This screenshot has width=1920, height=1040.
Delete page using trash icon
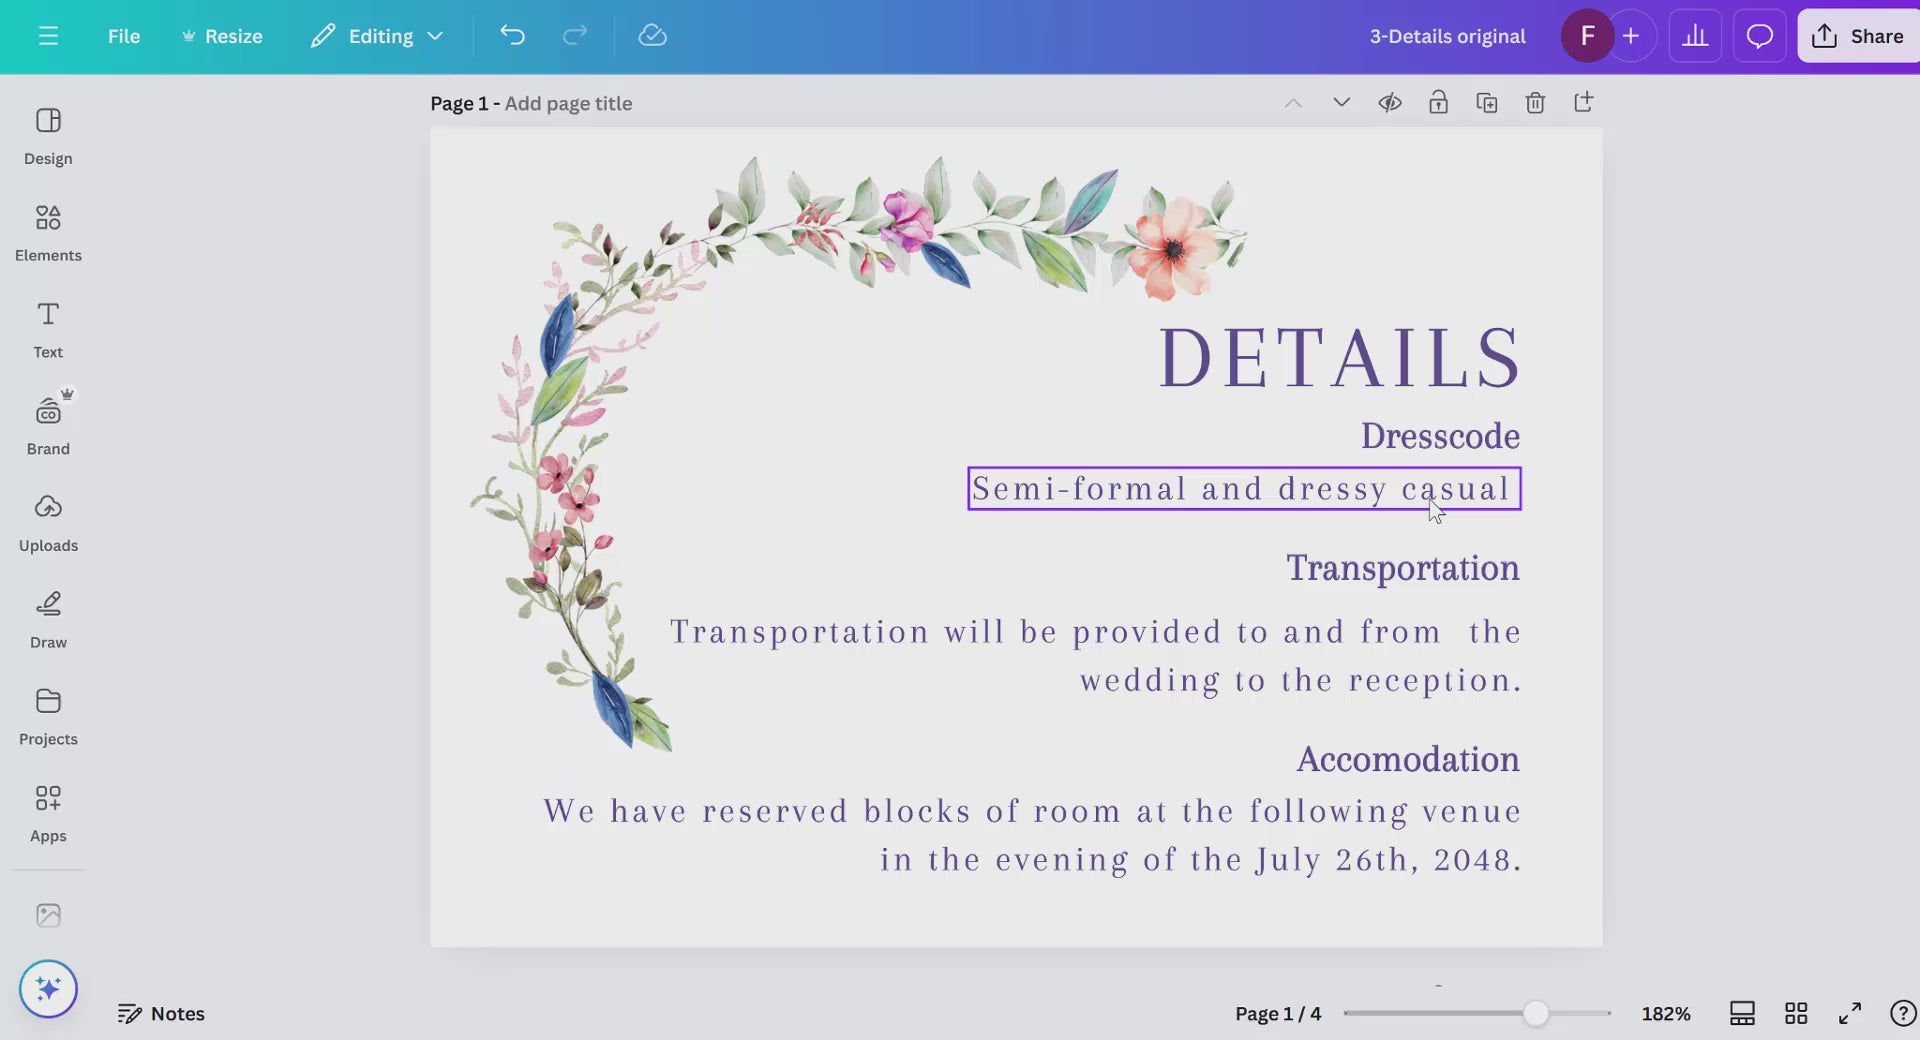point(1535,103)
